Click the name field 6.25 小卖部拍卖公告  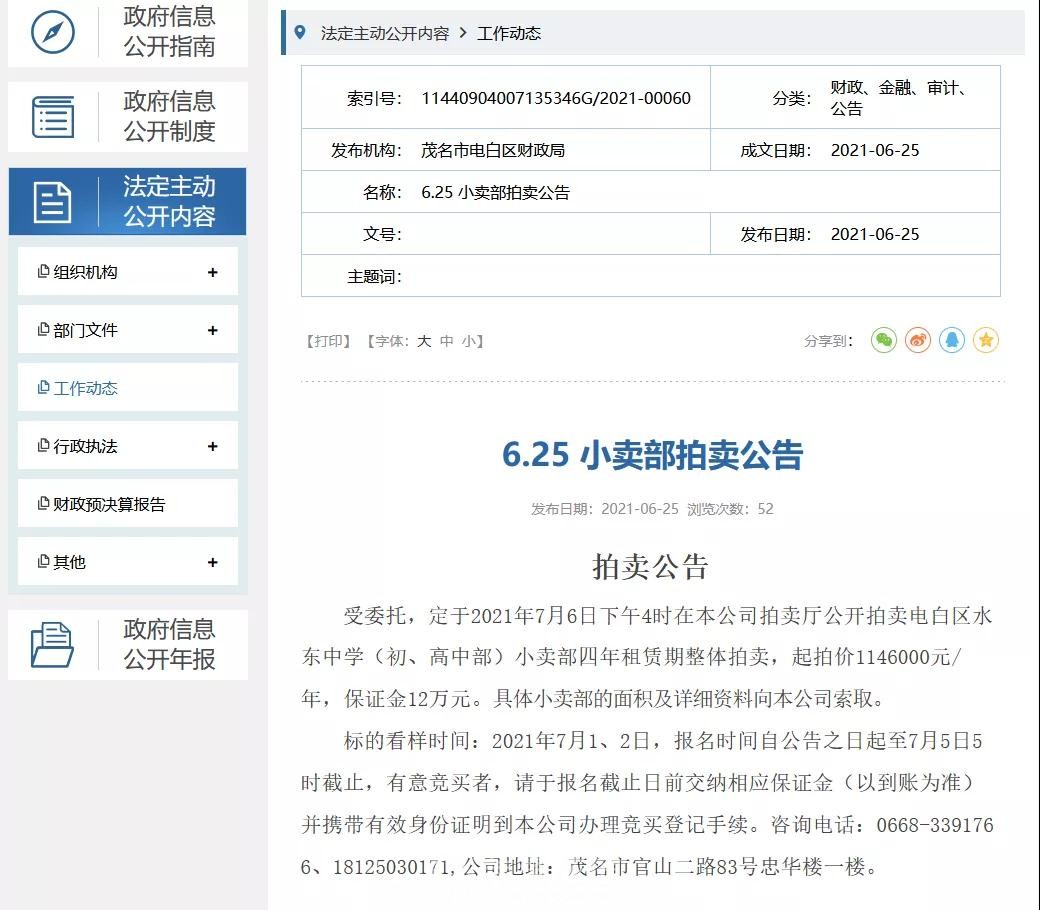(495, 192)
